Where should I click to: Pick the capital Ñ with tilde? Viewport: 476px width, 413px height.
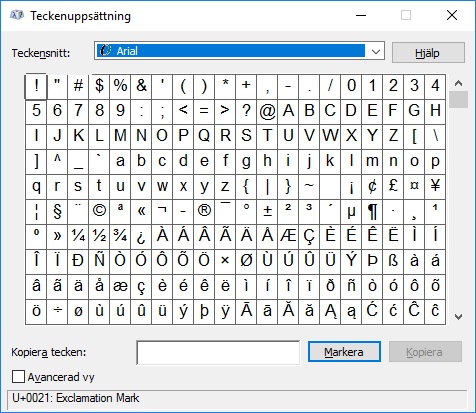(99, 262)
